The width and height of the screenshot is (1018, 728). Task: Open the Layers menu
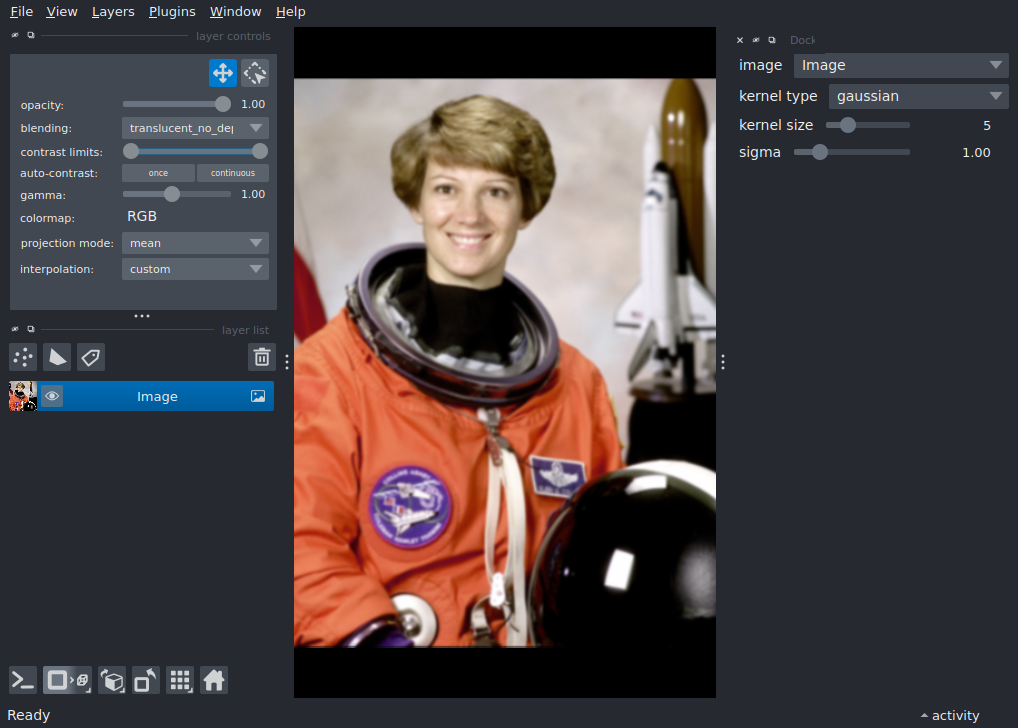(112, 11)
